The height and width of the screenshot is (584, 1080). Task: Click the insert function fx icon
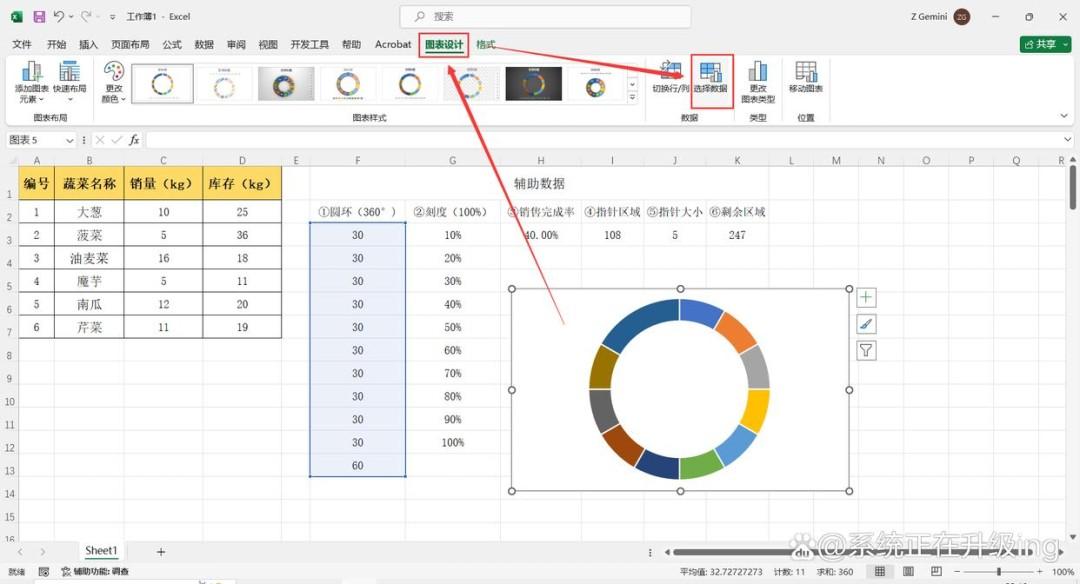(134, 140)
